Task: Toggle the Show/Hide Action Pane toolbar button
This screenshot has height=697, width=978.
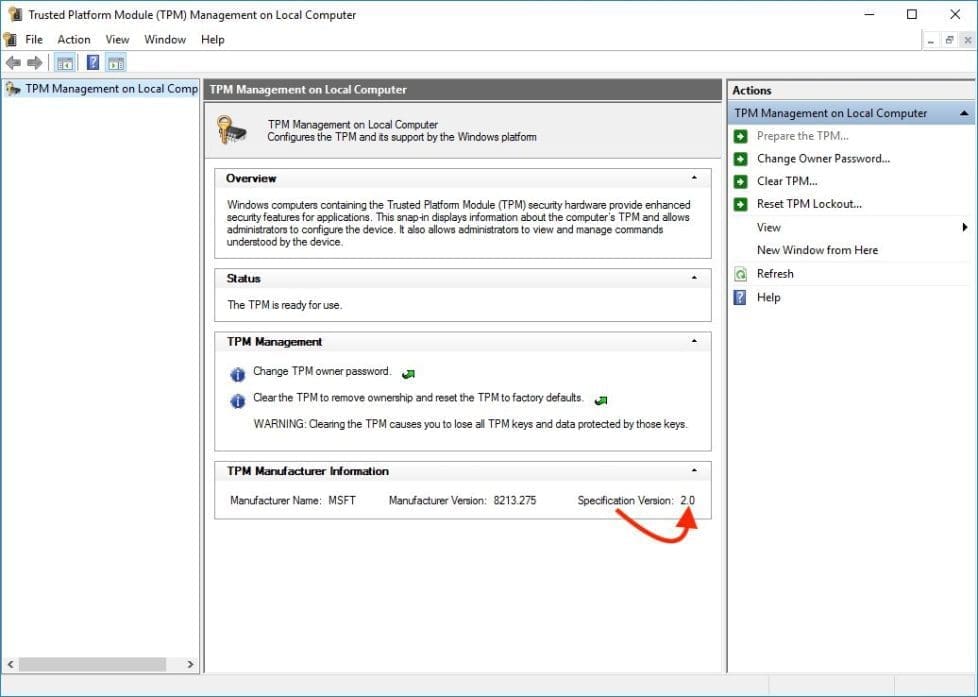Action: coord(117,62)
